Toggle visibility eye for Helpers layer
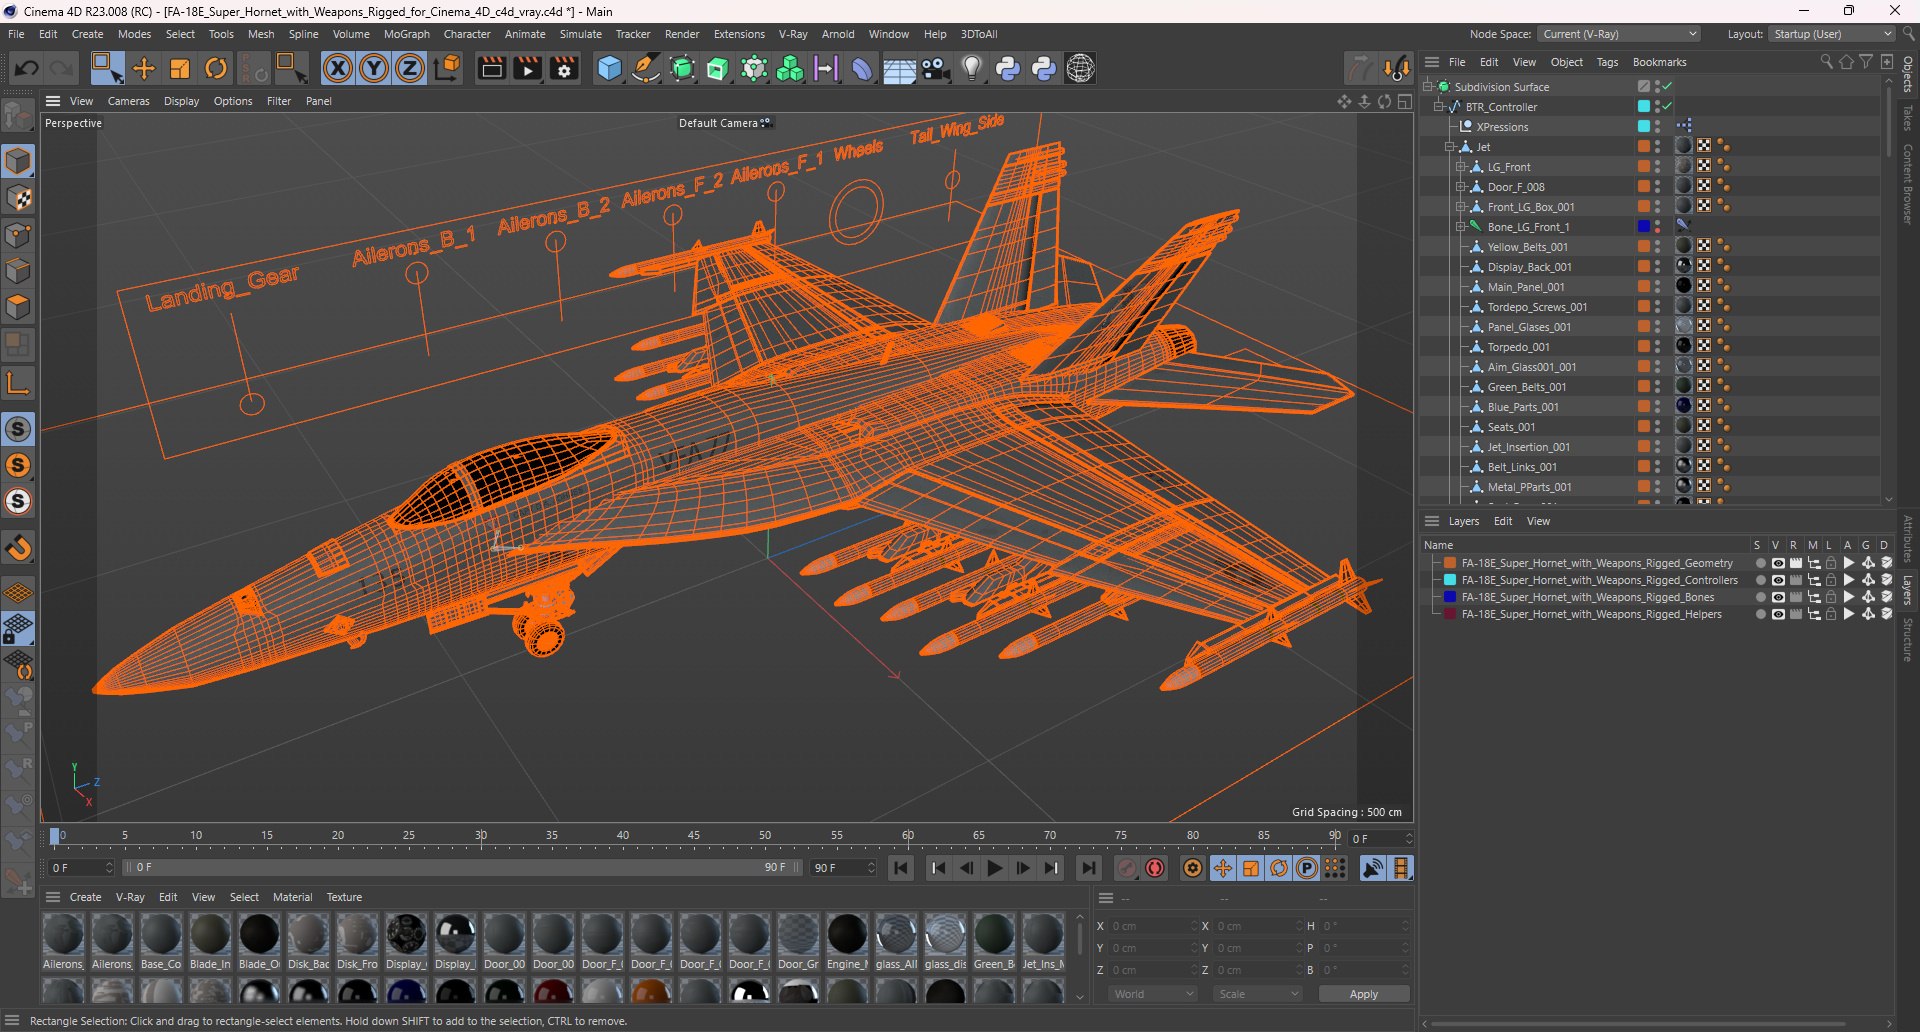1920x1032 pixels. pos(1778,614)
